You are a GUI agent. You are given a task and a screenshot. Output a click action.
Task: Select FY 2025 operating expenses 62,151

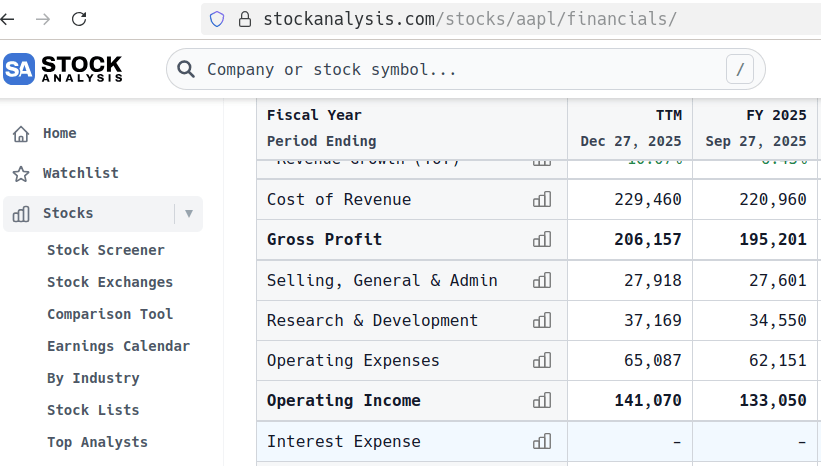(778, 361)
